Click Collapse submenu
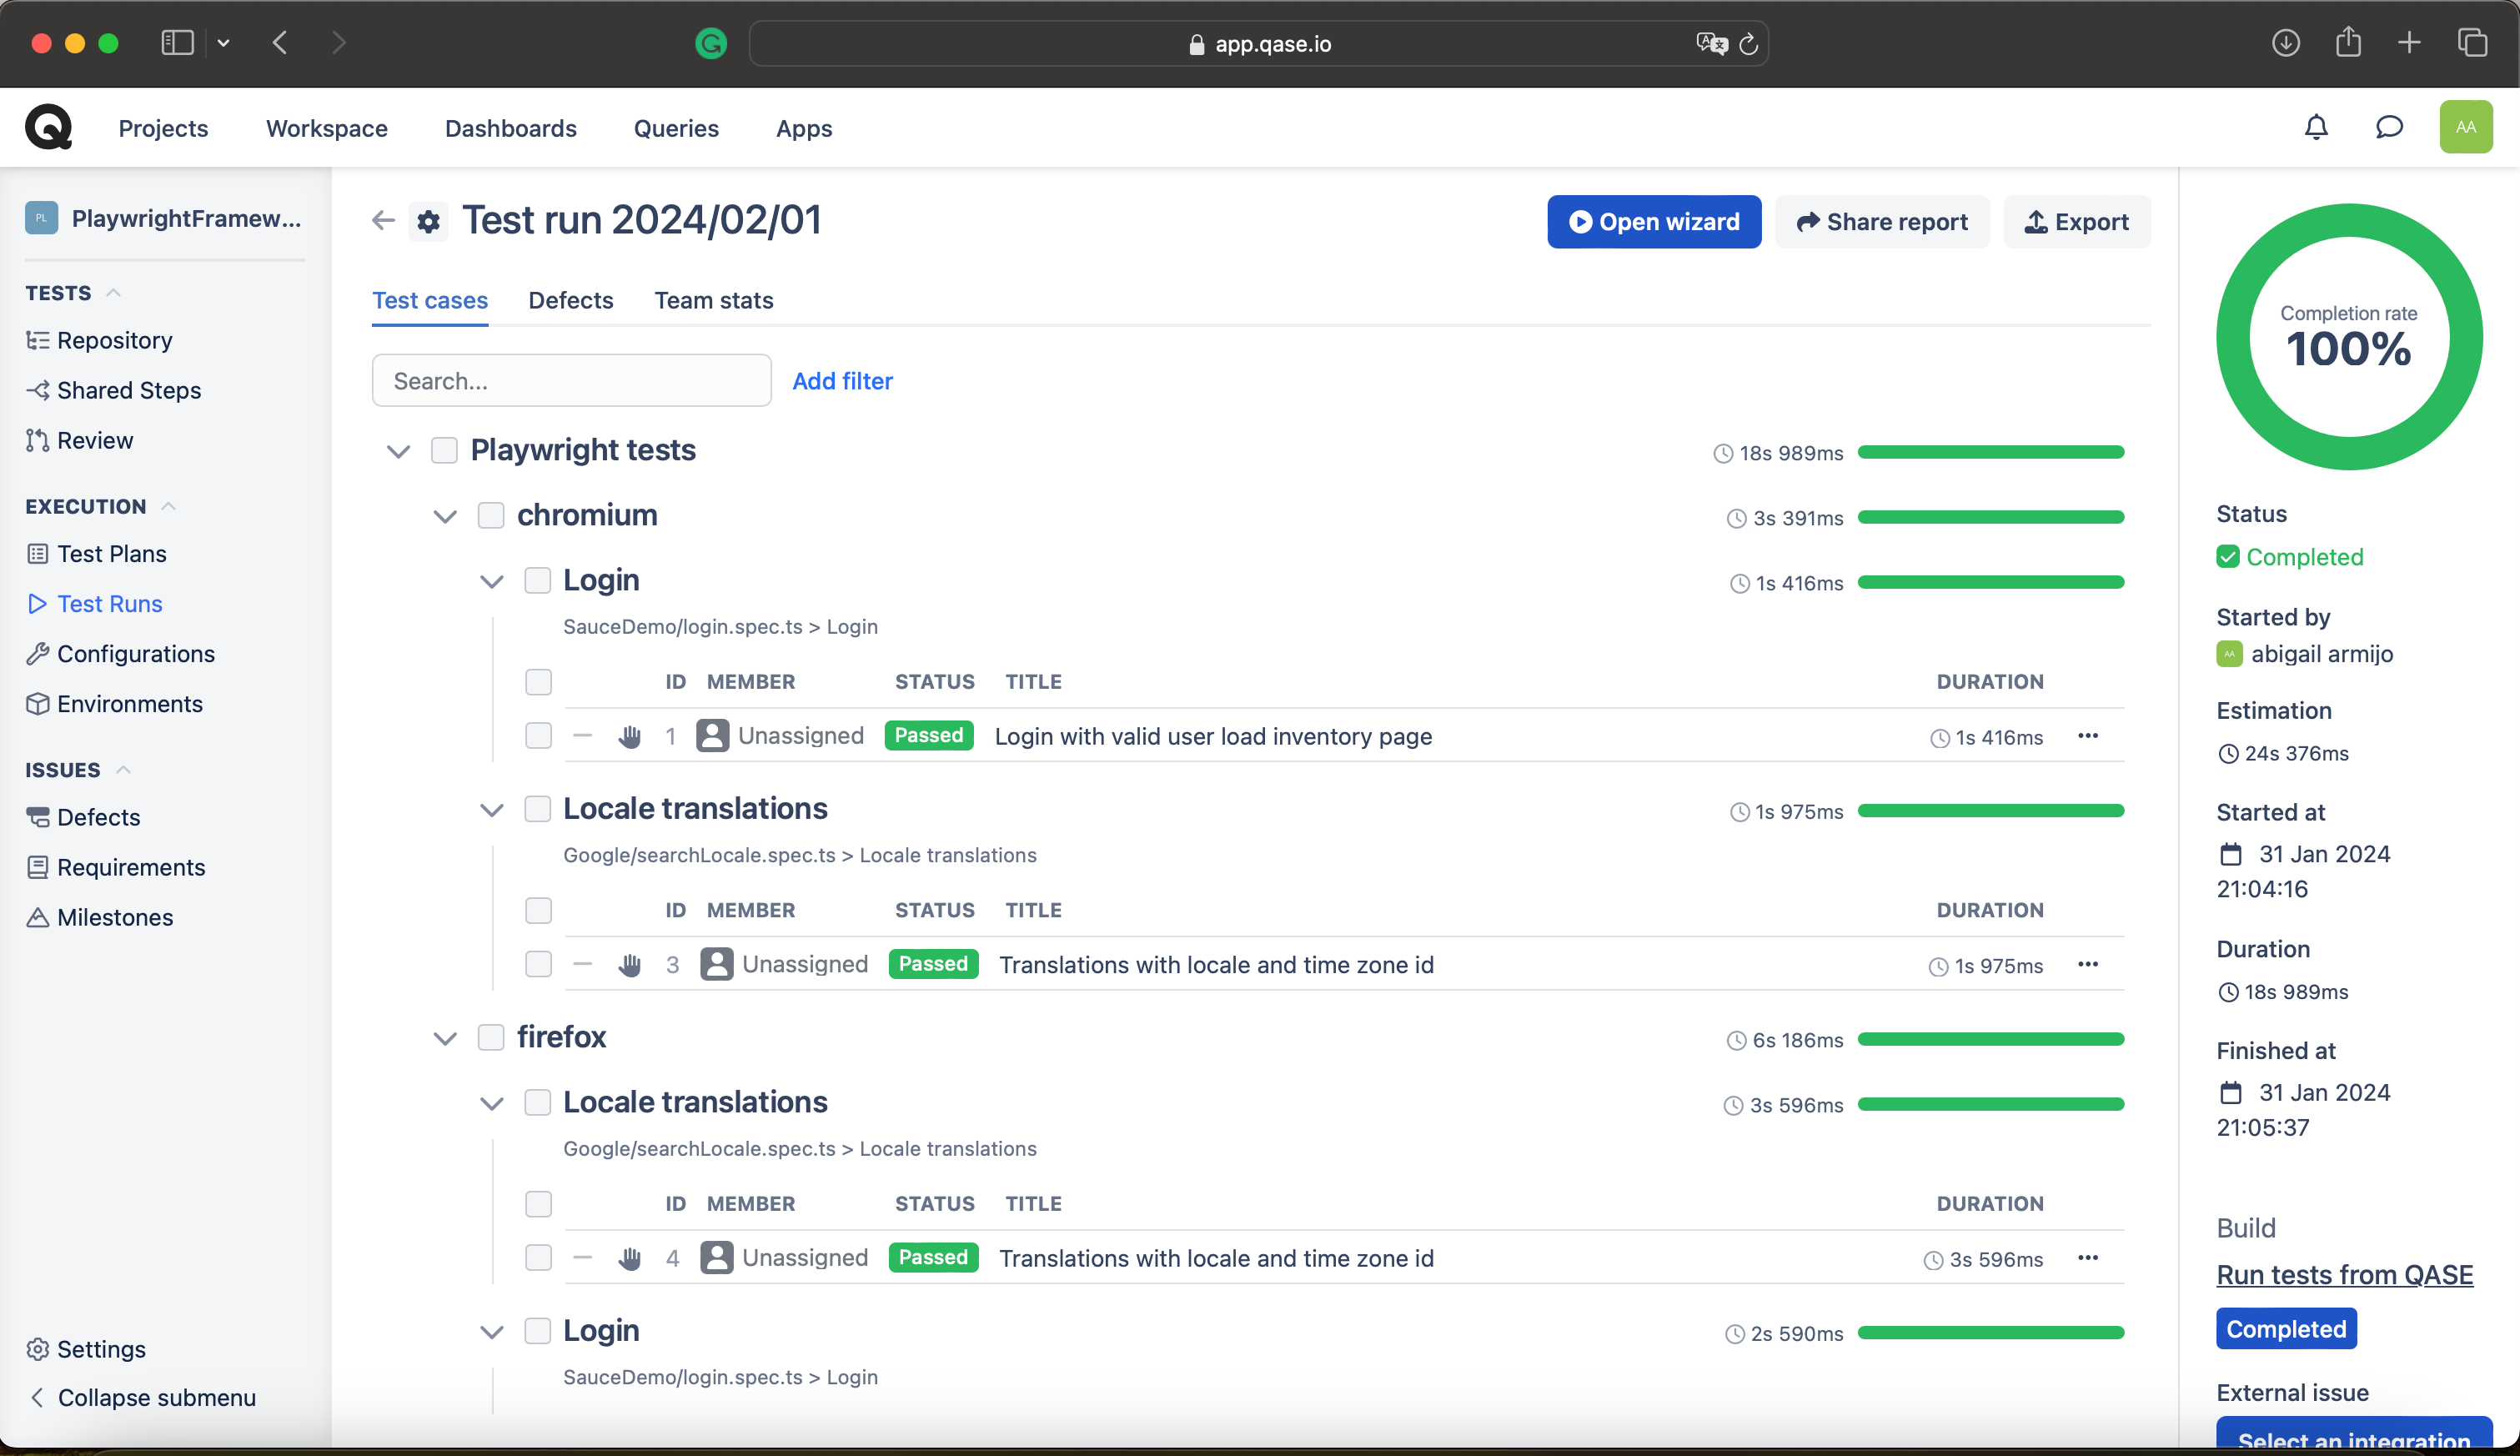Viewport: 2520px width, 1456px height. point(141,1397)
